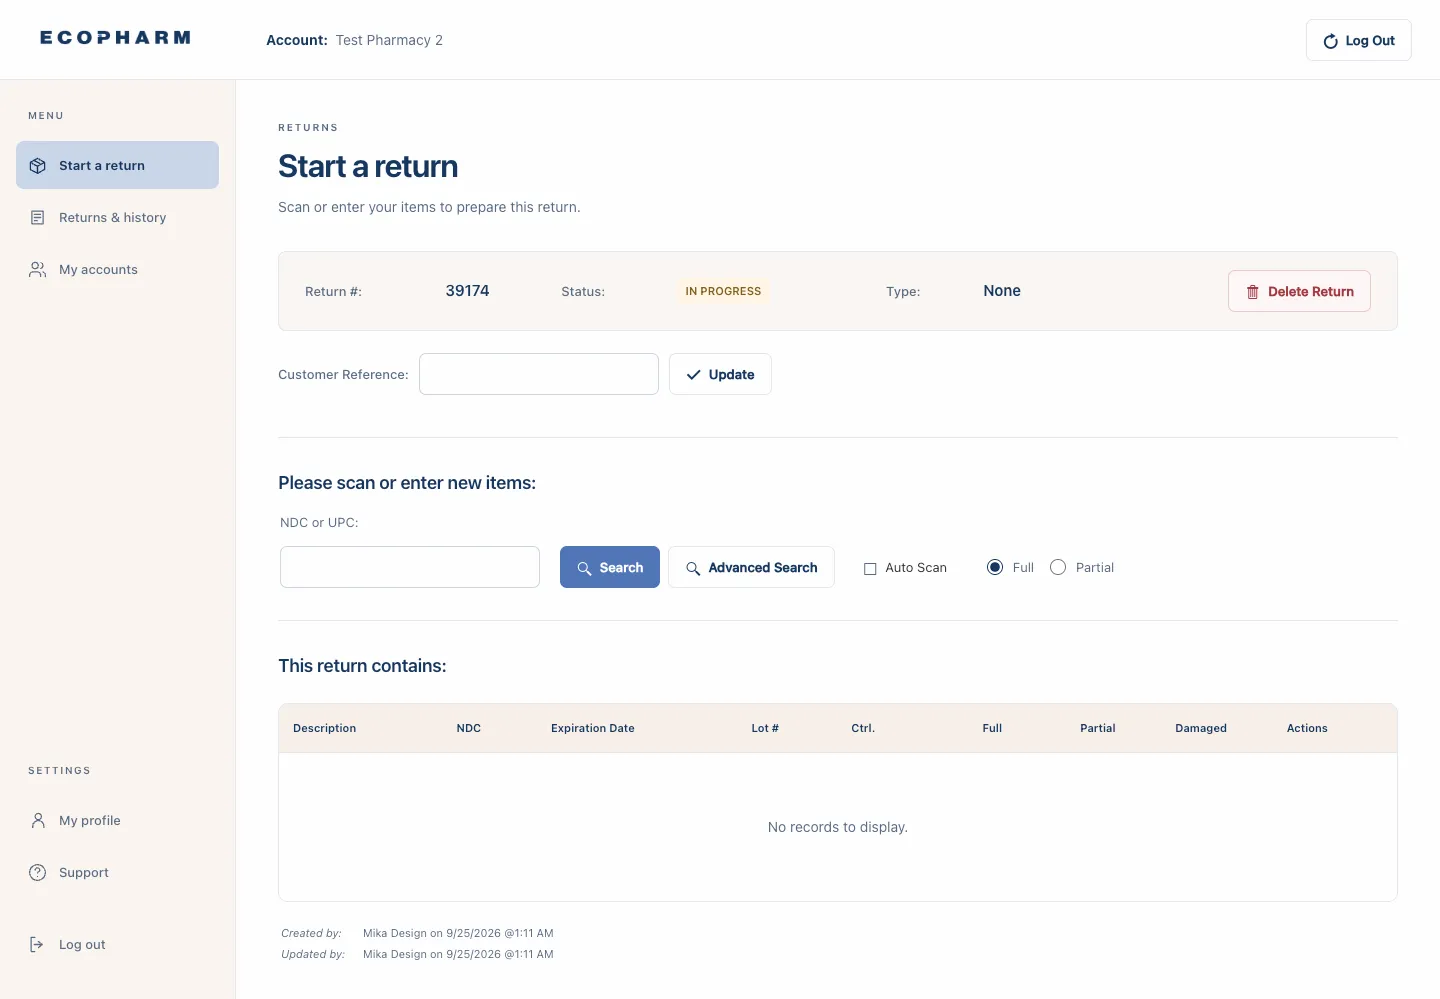Viewport: 1440px width, 999px height.
Task: Select the Full radio option
Action: pos(995,567)
